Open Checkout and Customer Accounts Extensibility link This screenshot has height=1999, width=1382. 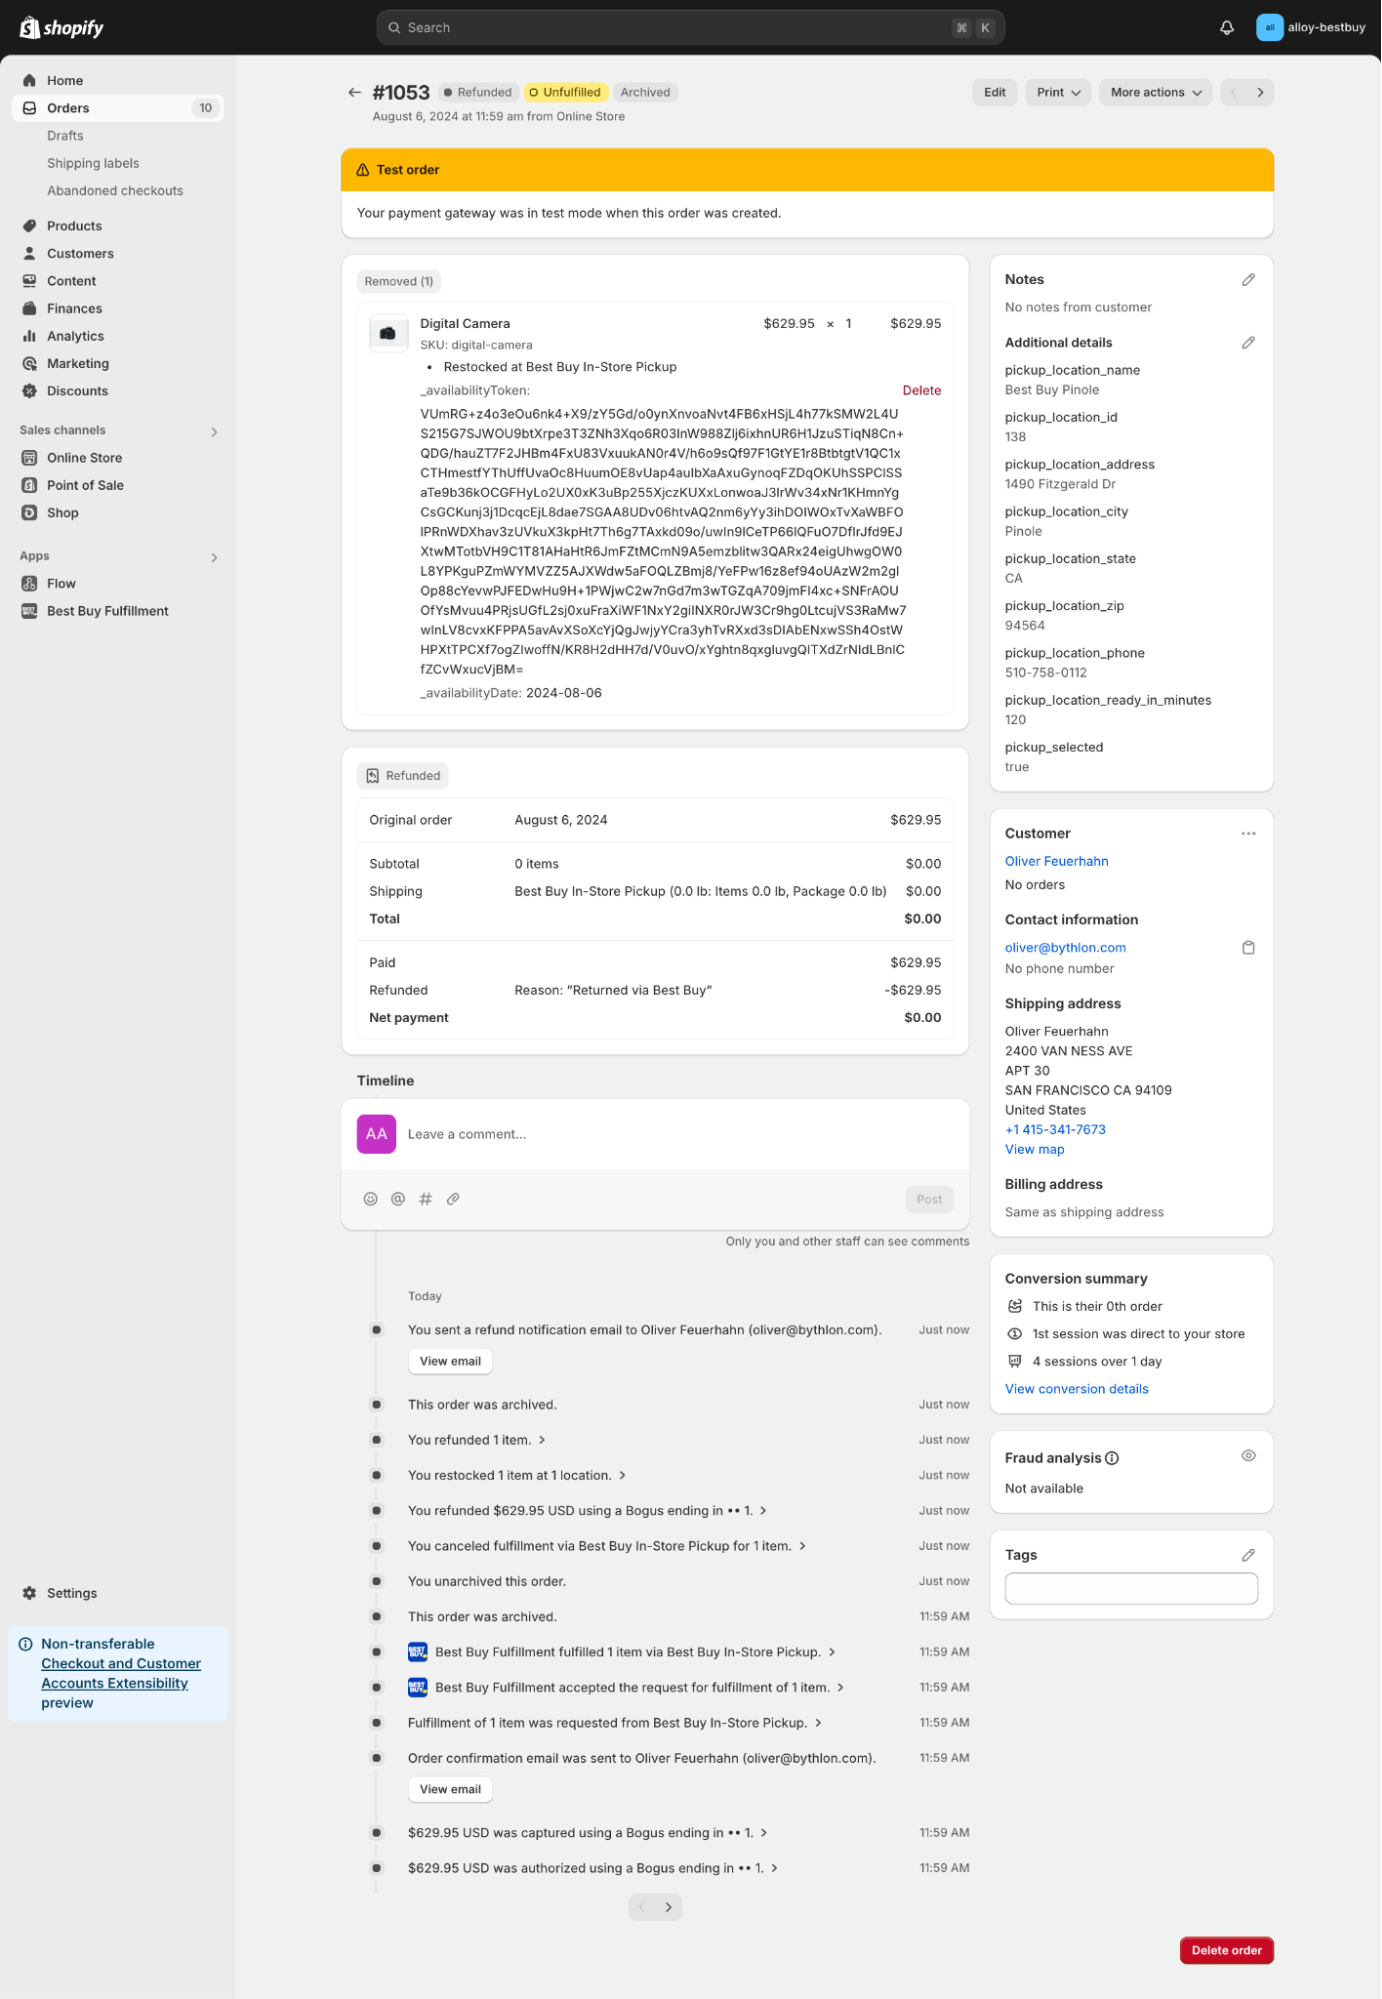click(121, 1673)
